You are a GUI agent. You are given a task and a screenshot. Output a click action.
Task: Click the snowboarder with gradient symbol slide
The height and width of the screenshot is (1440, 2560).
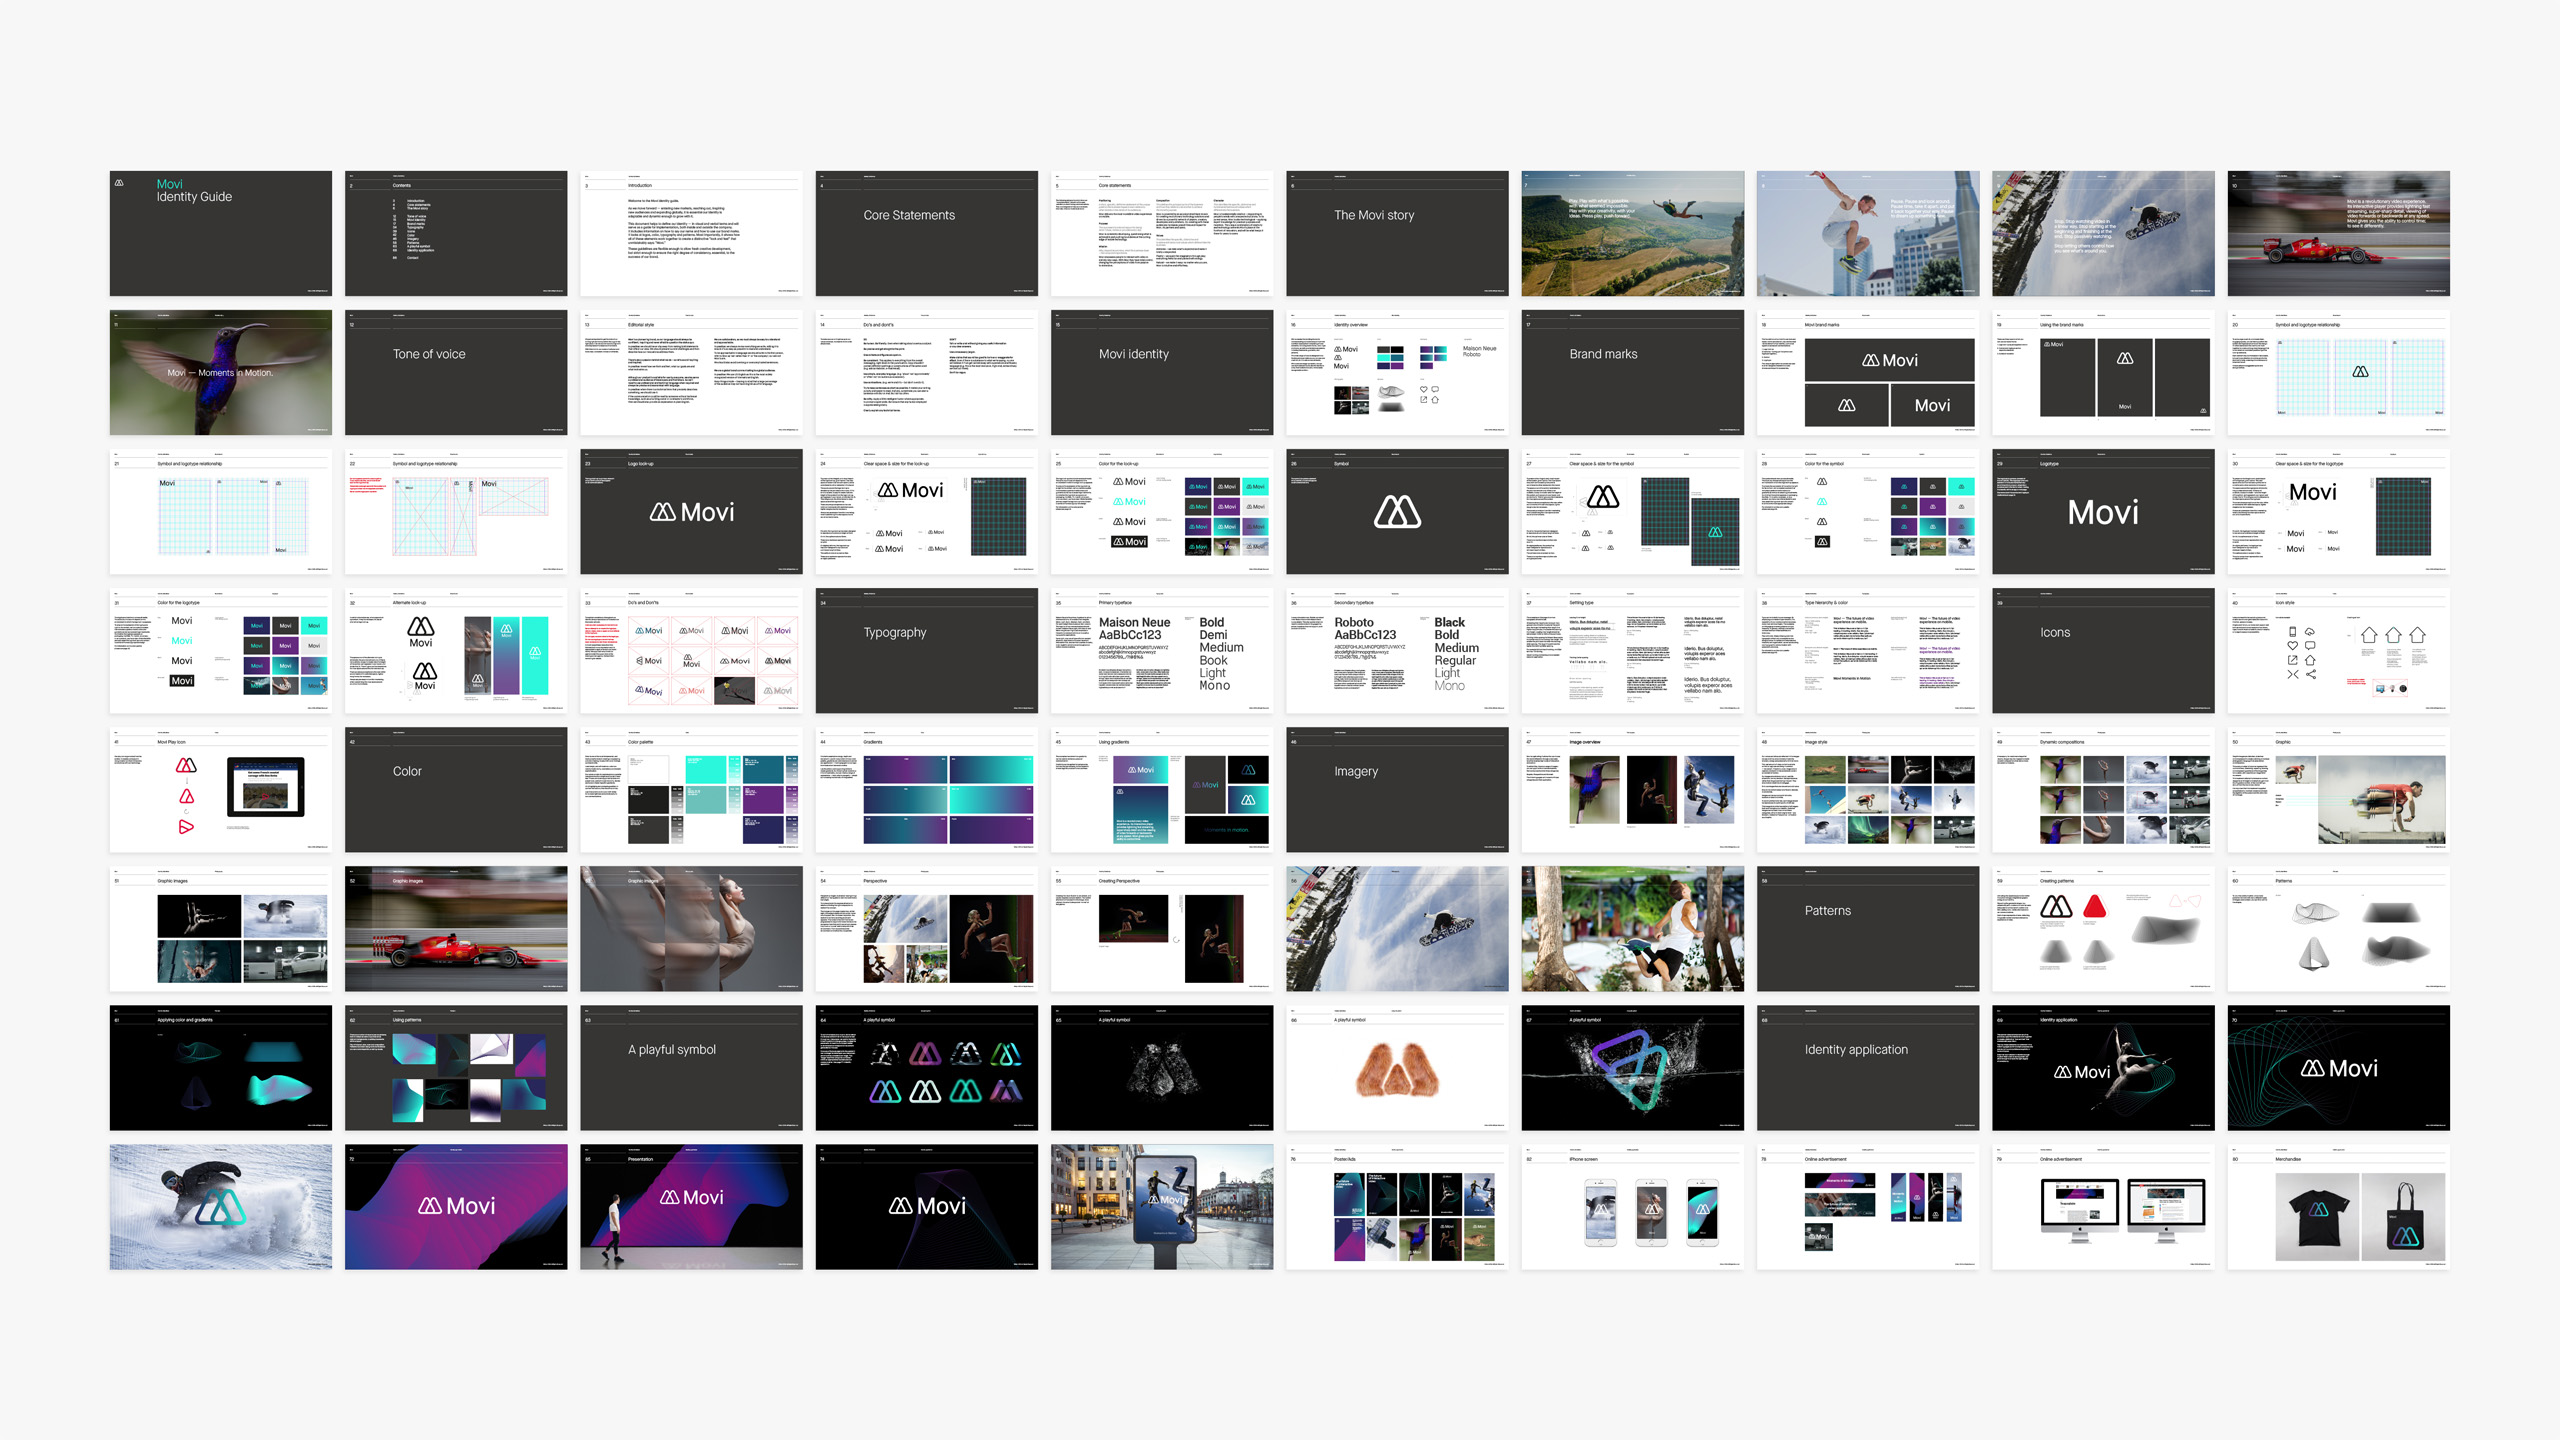[x=220, y=1206]
